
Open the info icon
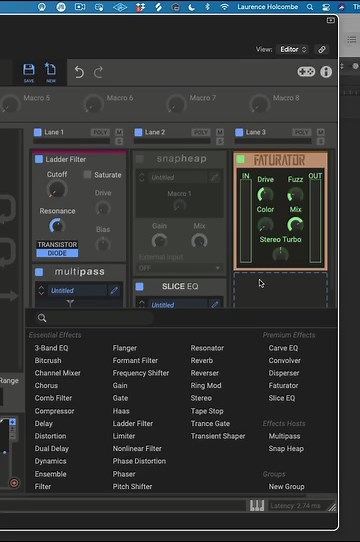click(x=326, y=72)
